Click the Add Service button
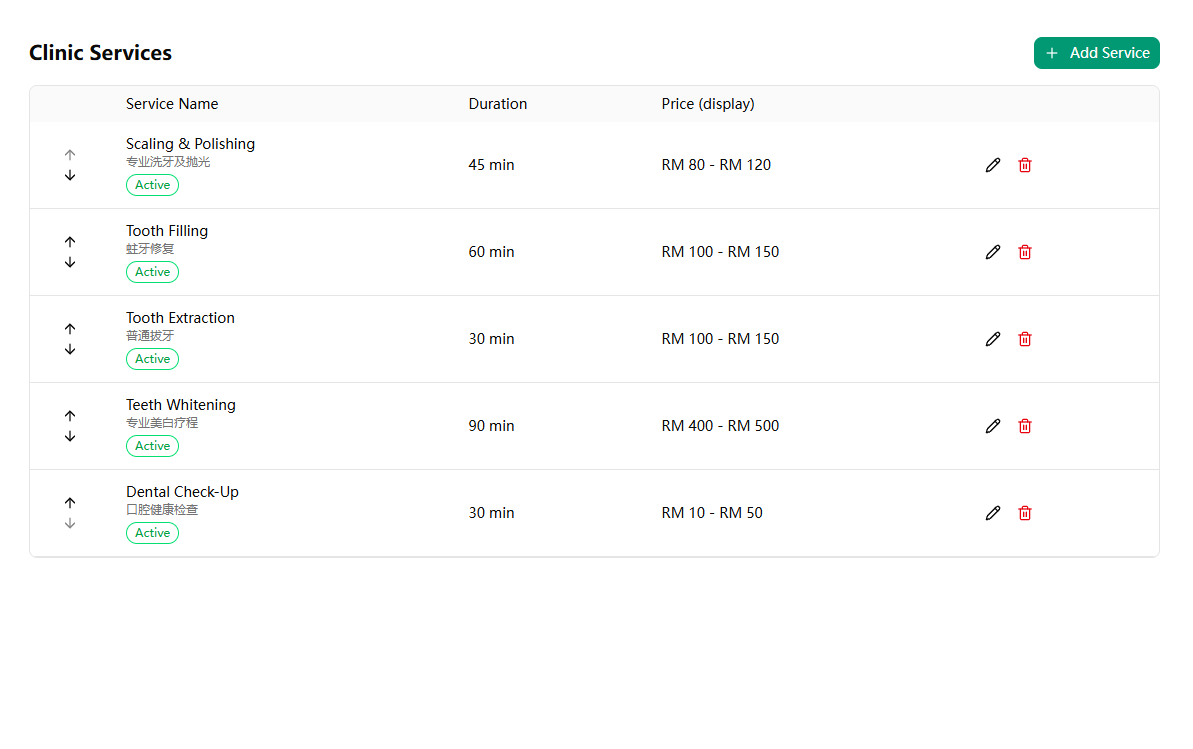 (1096, 53)
